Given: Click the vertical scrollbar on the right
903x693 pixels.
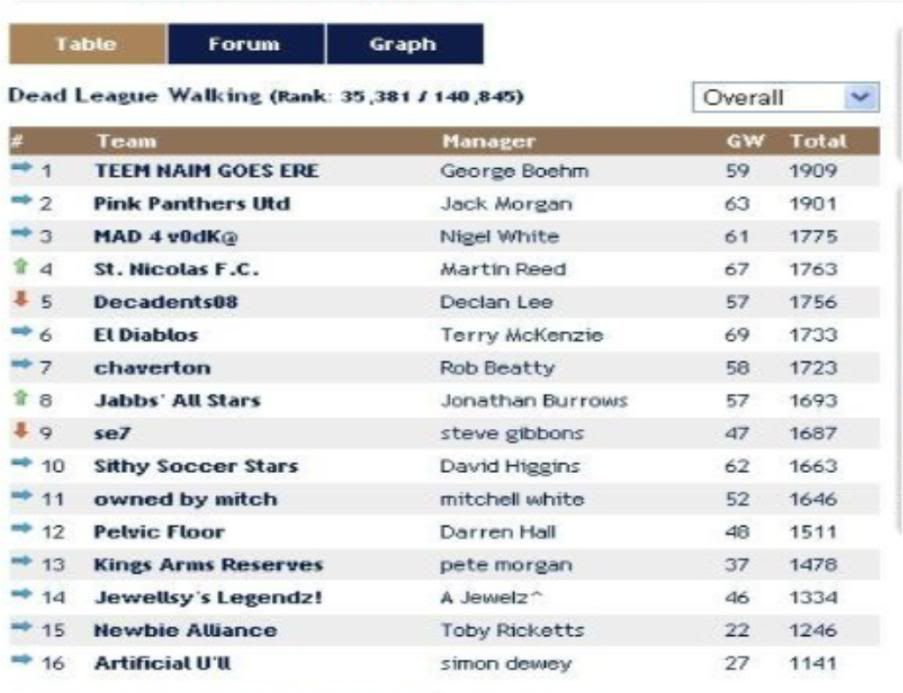Looking at the screenshot, I should (898, 350).
